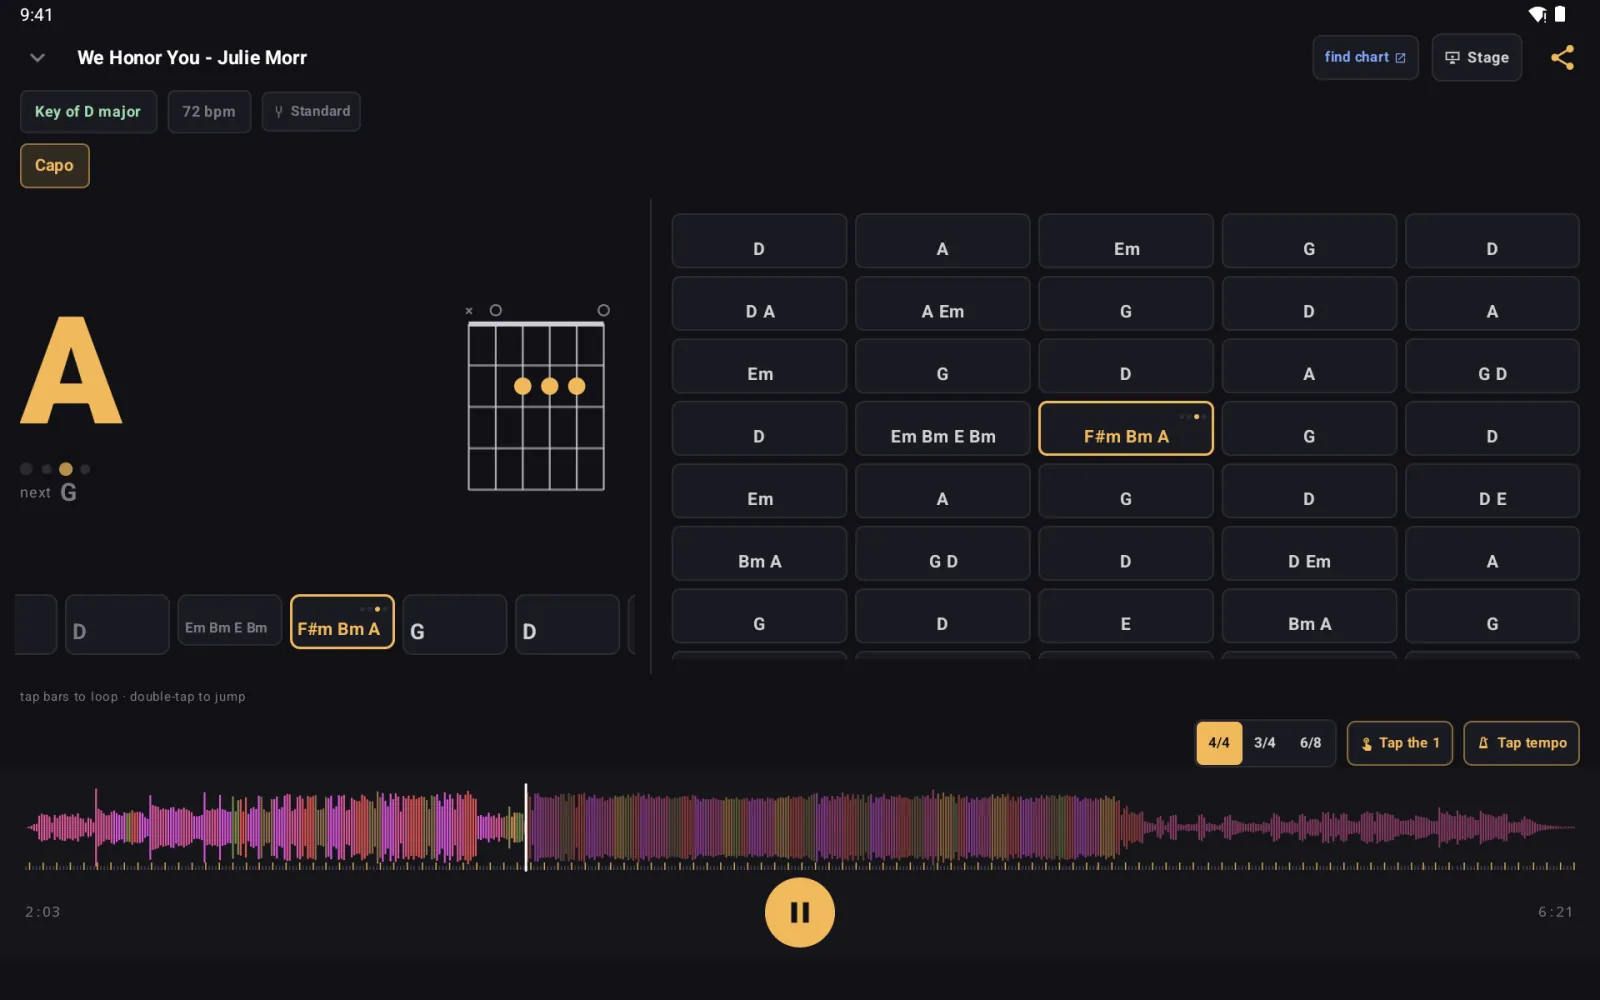Seek using the song waveform

(800, 828)
